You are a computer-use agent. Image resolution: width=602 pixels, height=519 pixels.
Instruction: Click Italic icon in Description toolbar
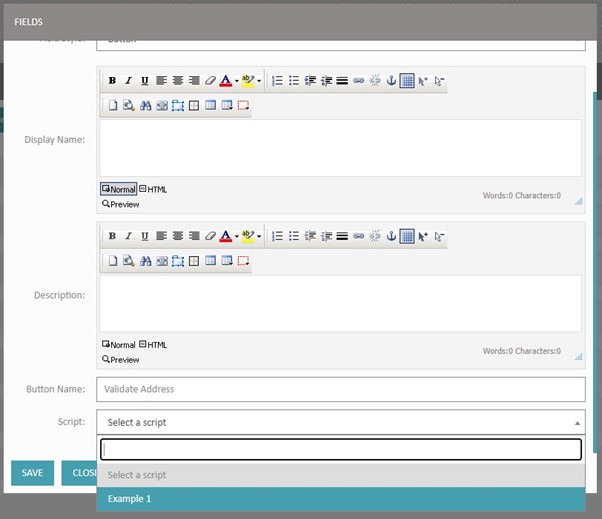(x=128, y=237)
